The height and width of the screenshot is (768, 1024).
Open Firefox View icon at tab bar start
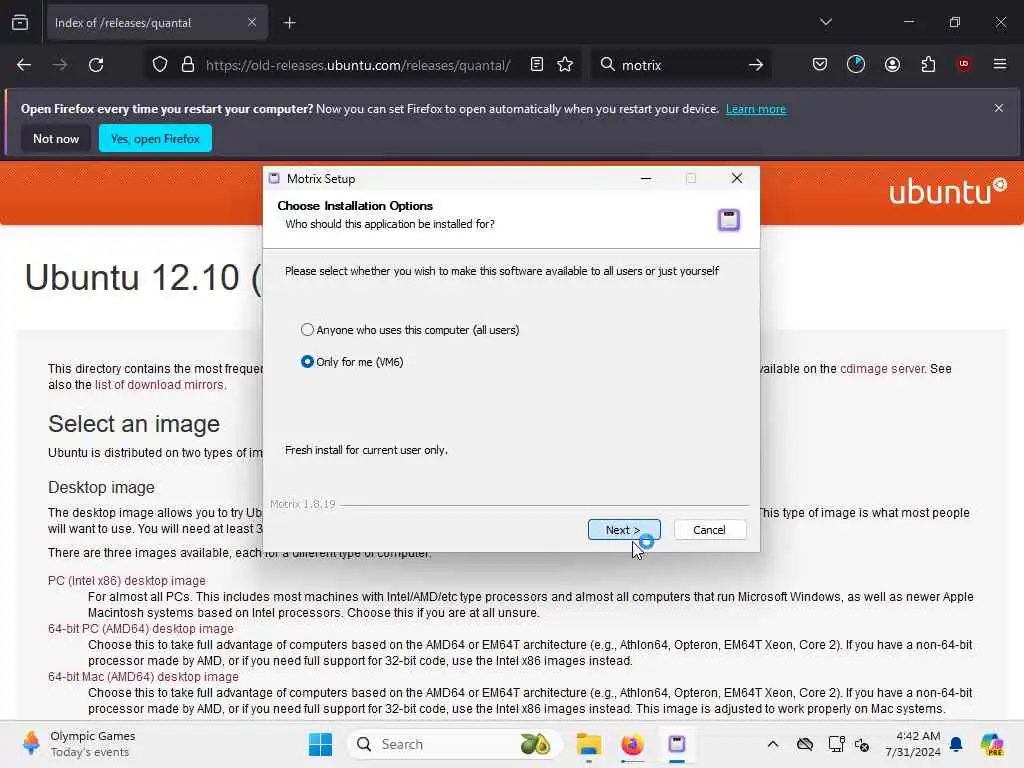point(20,23)
